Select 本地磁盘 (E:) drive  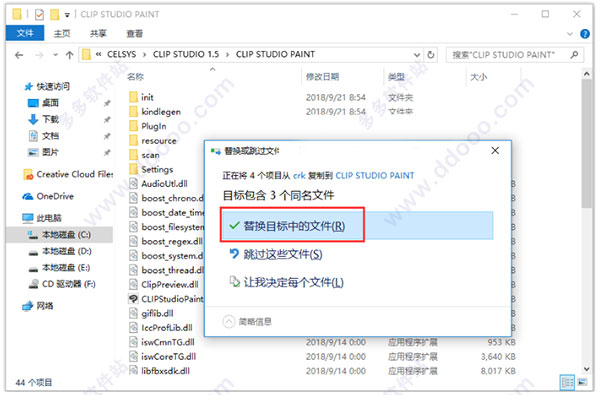[59, 268]
